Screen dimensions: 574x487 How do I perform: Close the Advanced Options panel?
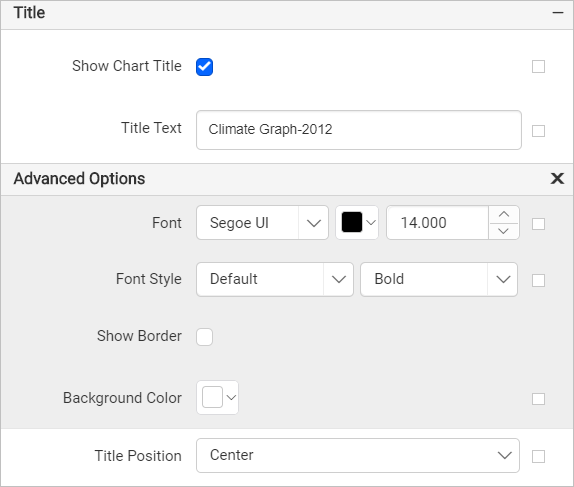(x=557, y=178)
